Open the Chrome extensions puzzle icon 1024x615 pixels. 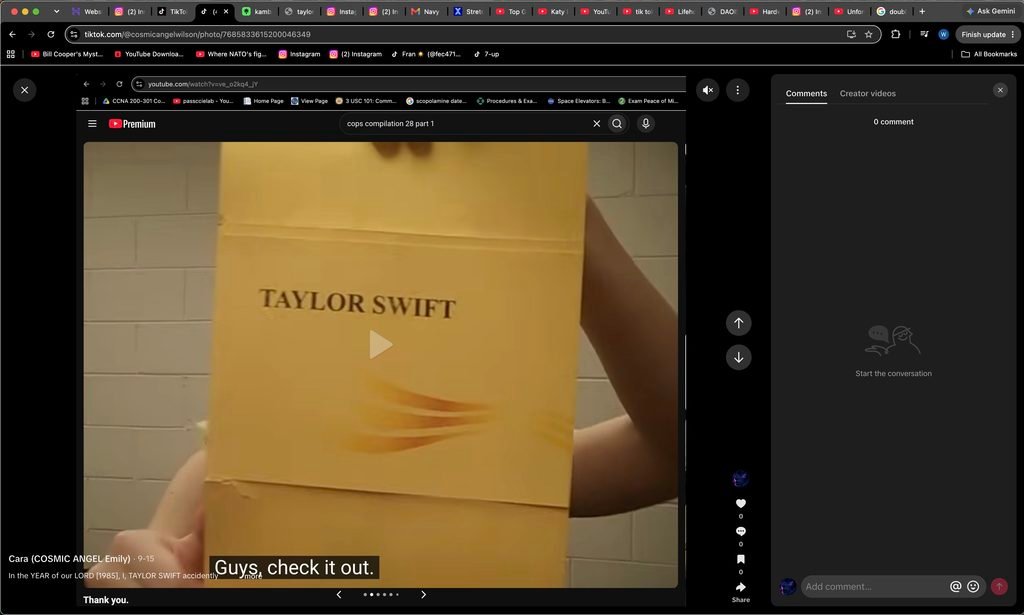tap(895, 34)
